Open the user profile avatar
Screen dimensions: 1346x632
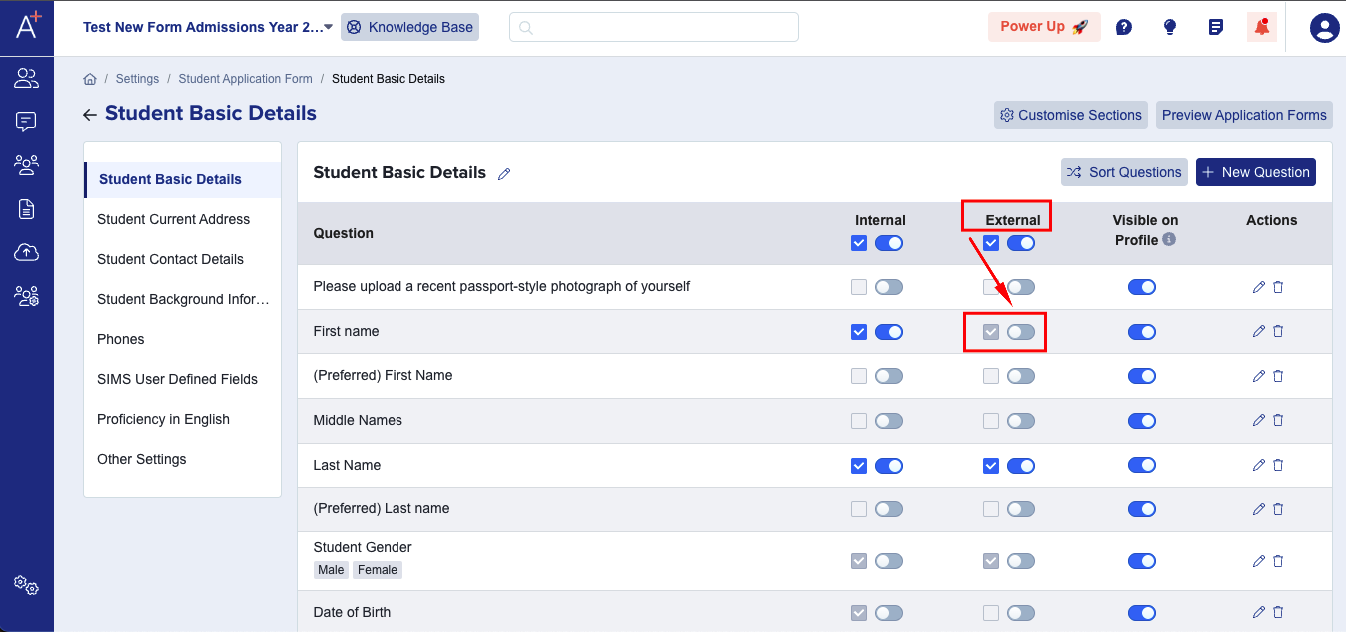(1324, 27)
